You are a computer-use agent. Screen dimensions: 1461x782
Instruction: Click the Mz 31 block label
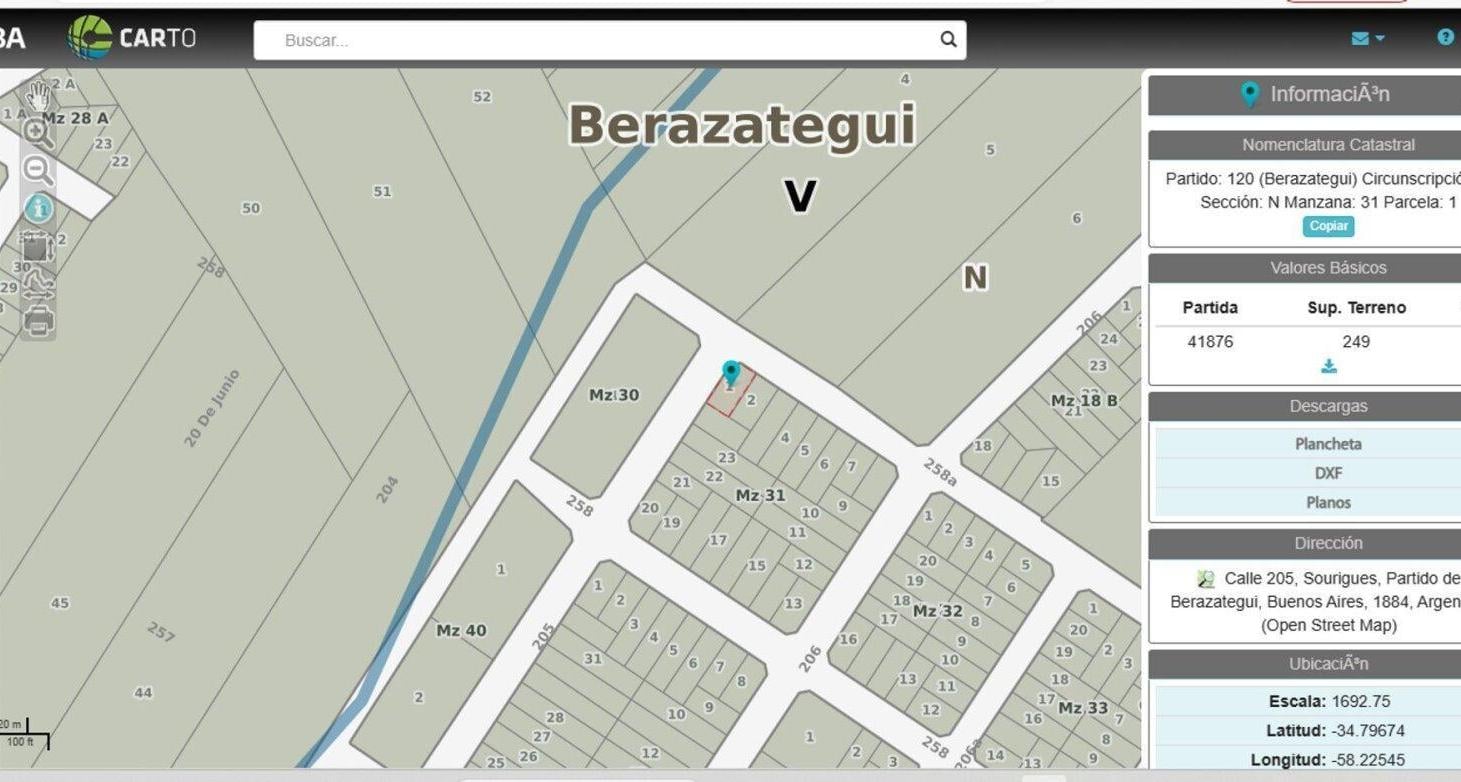click(760, 495)
